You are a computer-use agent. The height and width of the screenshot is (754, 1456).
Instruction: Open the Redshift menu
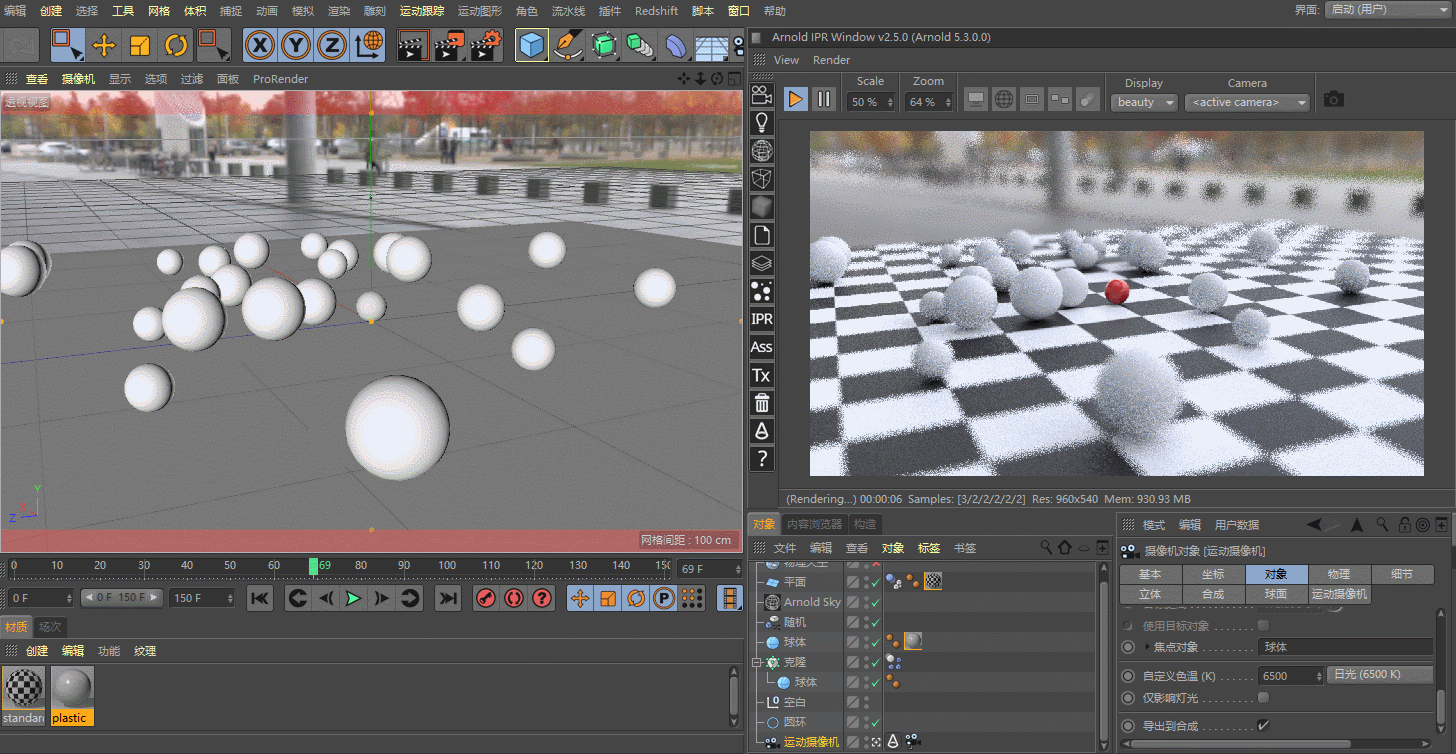(x=656, y=11)
